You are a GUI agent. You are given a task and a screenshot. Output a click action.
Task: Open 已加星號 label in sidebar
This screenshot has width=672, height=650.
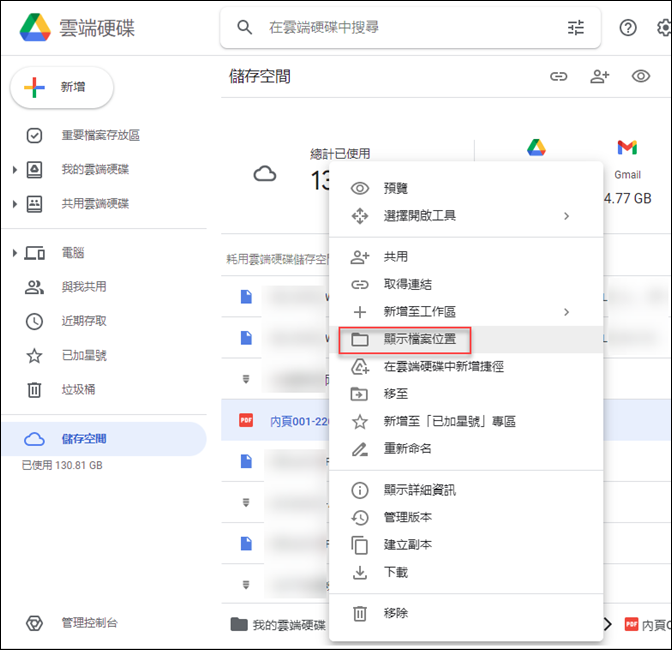coord(84,356)
